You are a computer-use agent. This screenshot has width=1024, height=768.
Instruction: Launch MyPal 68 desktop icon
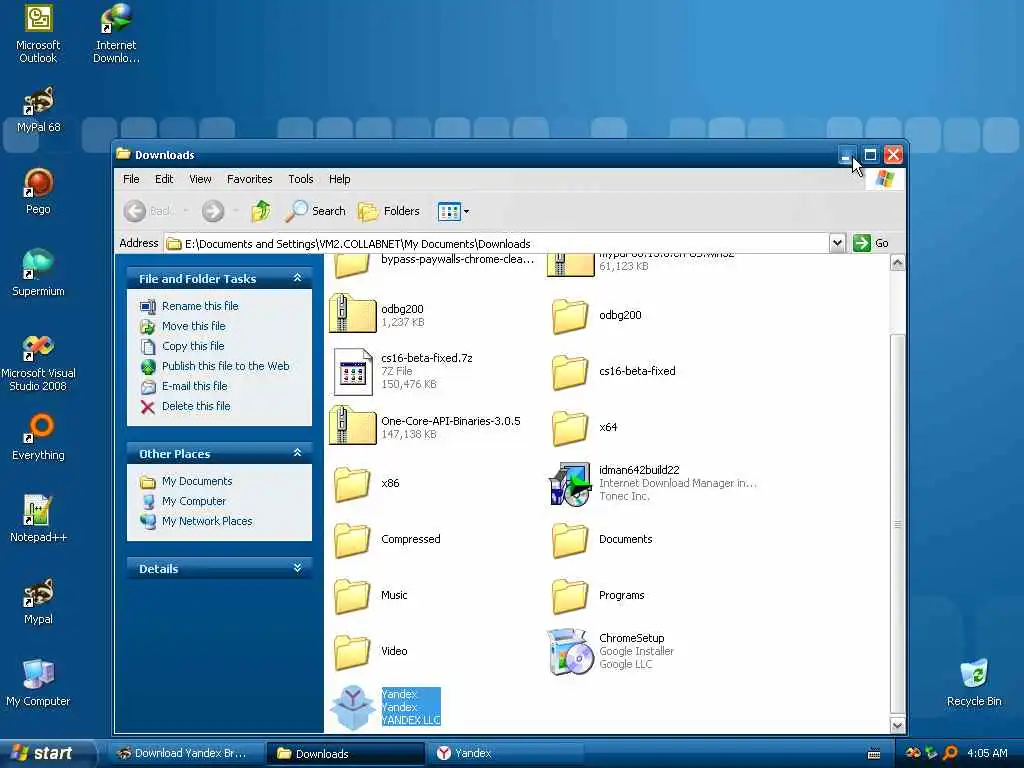click(x=38, y=110)
